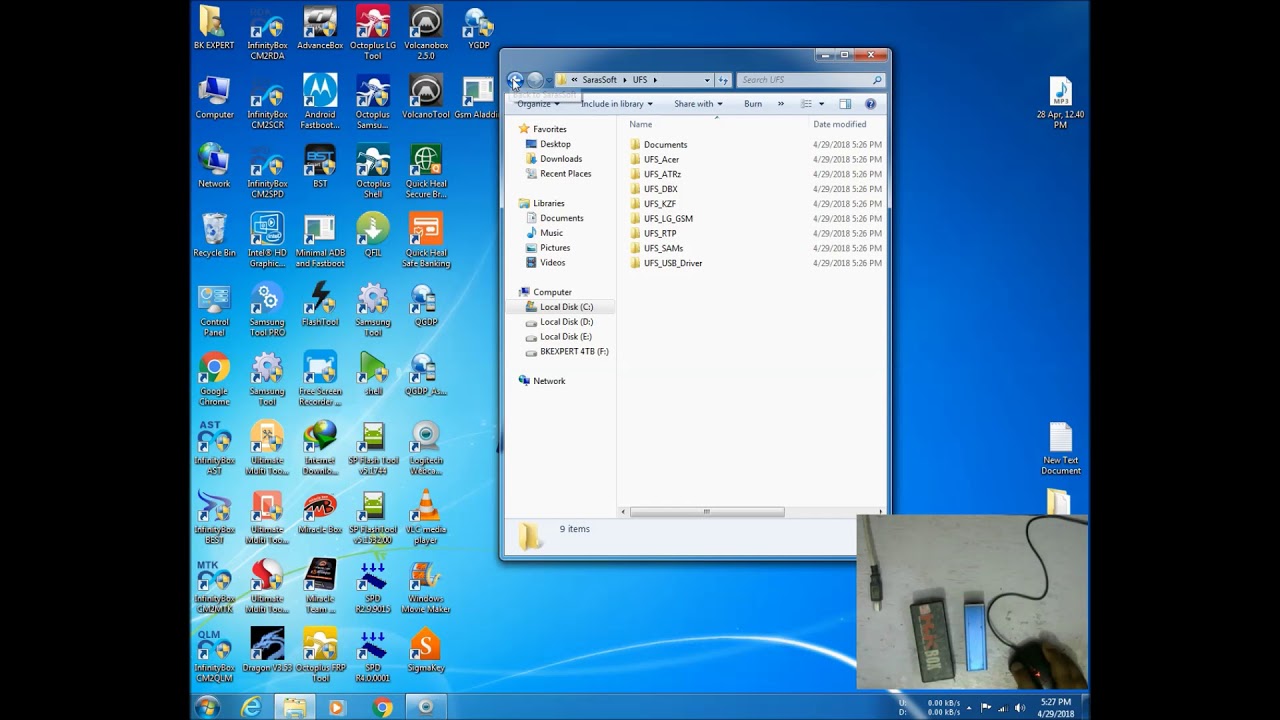
Task: Open the Windows Start menu
Action: point(208,707)
